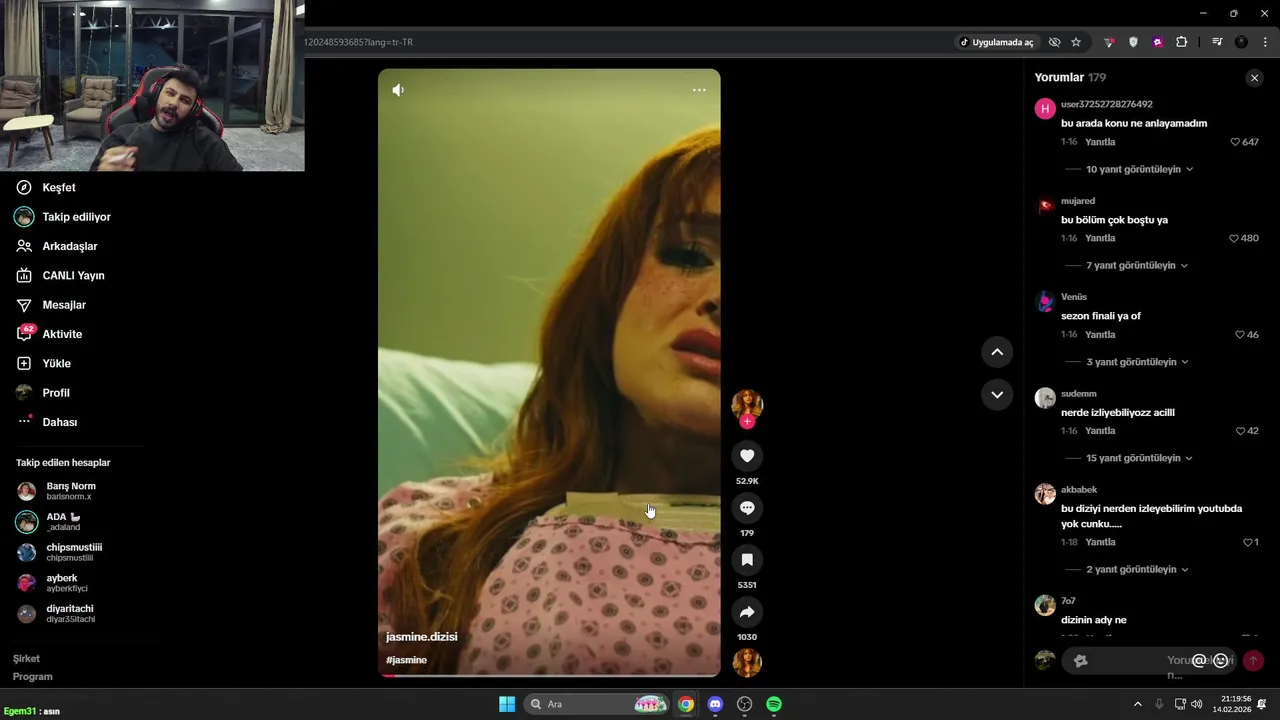Image resolution: width=1280 pixels, height=720 pixels.
Task: Open Chrome's three-dot menu
Action: tap(1265, 42)
